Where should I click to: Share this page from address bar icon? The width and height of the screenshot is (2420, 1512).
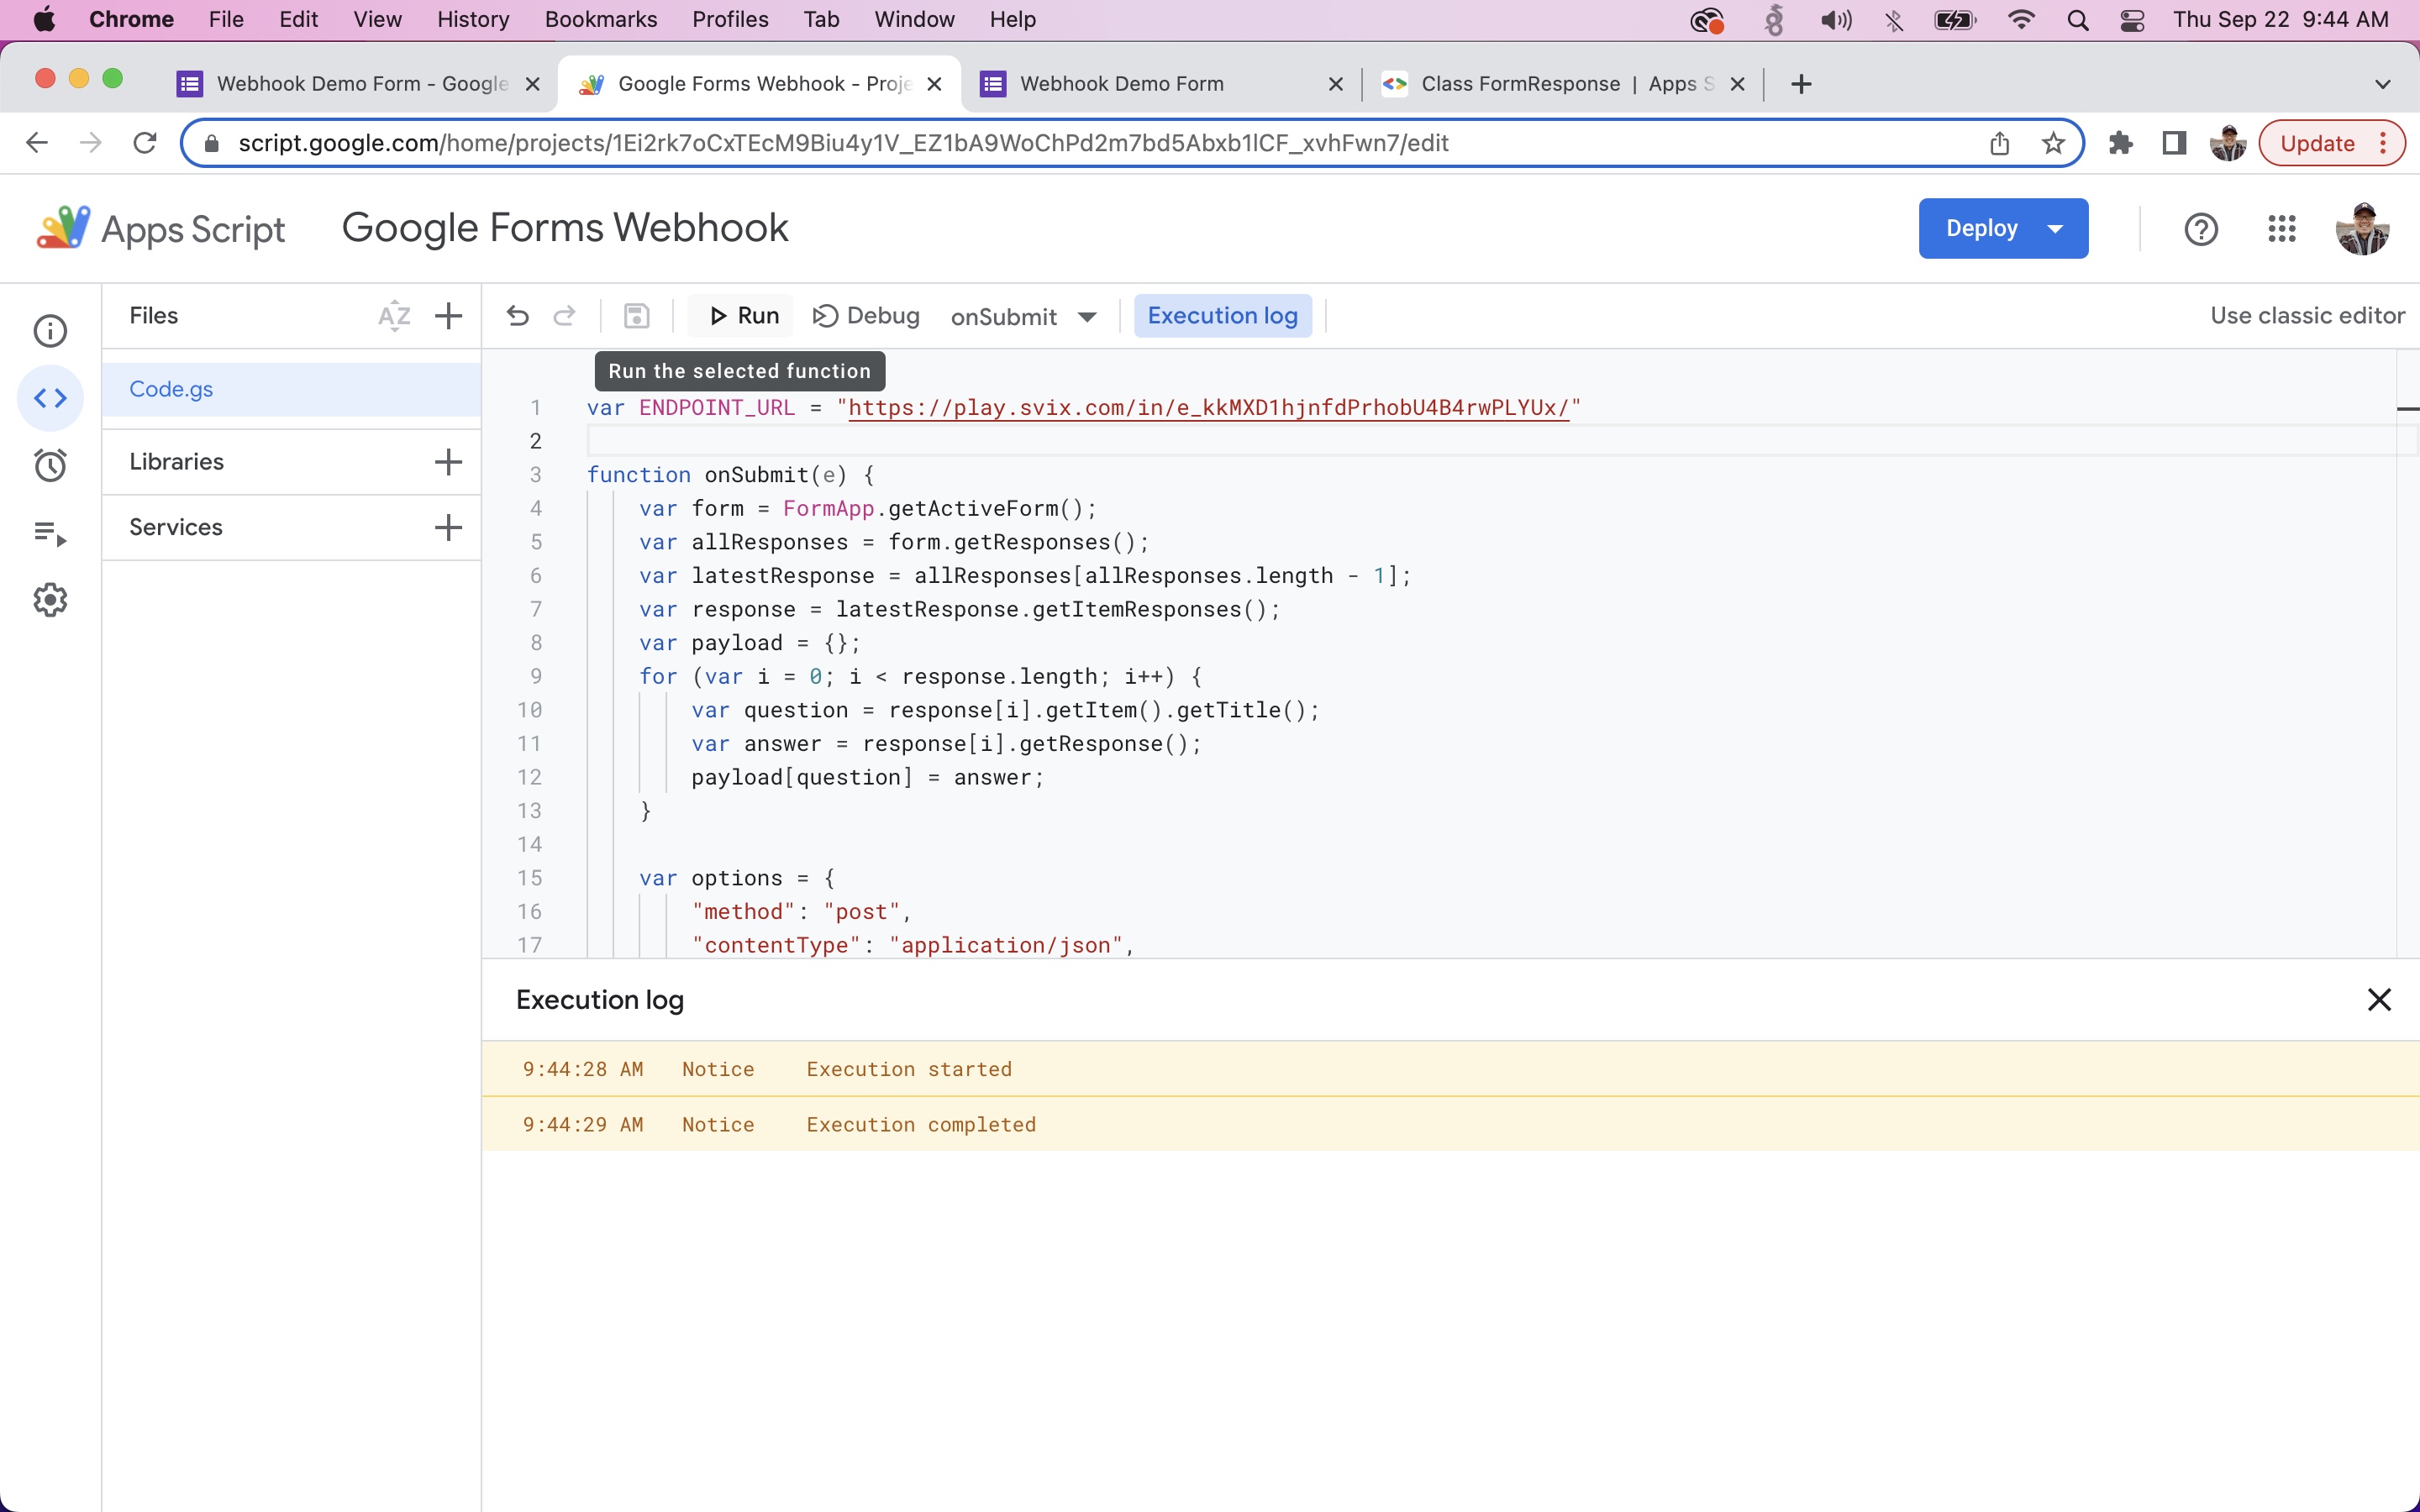click(x=1999, y=143)
